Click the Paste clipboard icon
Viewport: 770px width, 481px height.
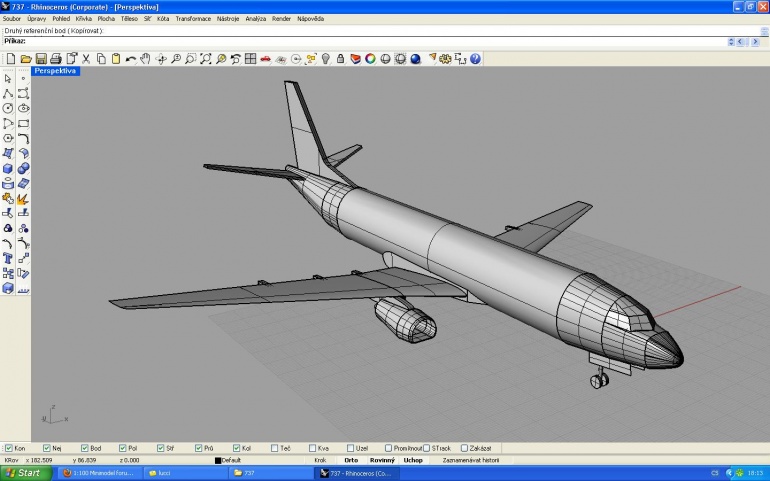116,59
